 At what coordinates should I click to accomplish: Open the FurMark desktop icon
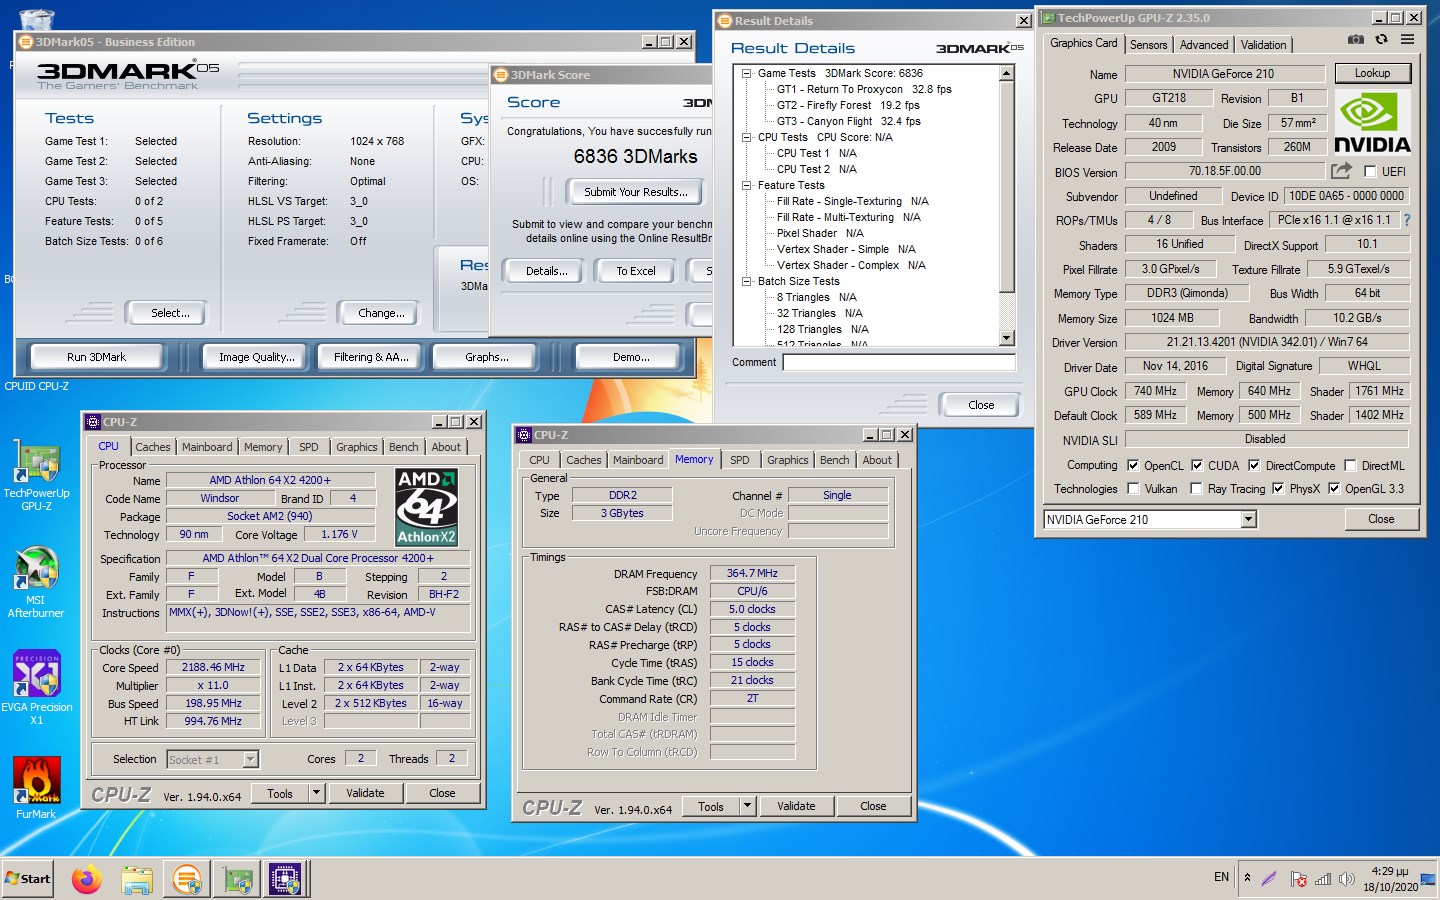coord(36,788)
